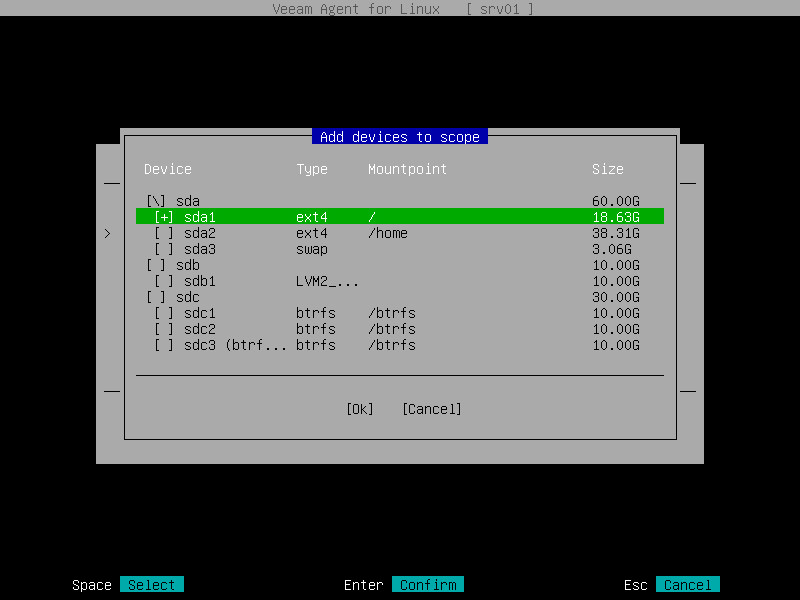Select the sda3 device name
The width and height of the screenshot is (800, 600).
coord(199,249)
